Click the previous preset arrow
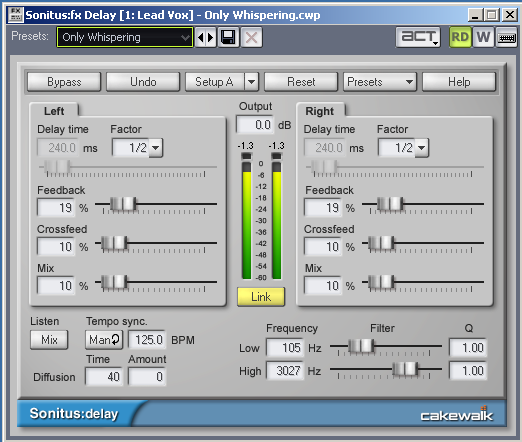The width and height of the screenshot is (522, 442). [x=200, y=37]
